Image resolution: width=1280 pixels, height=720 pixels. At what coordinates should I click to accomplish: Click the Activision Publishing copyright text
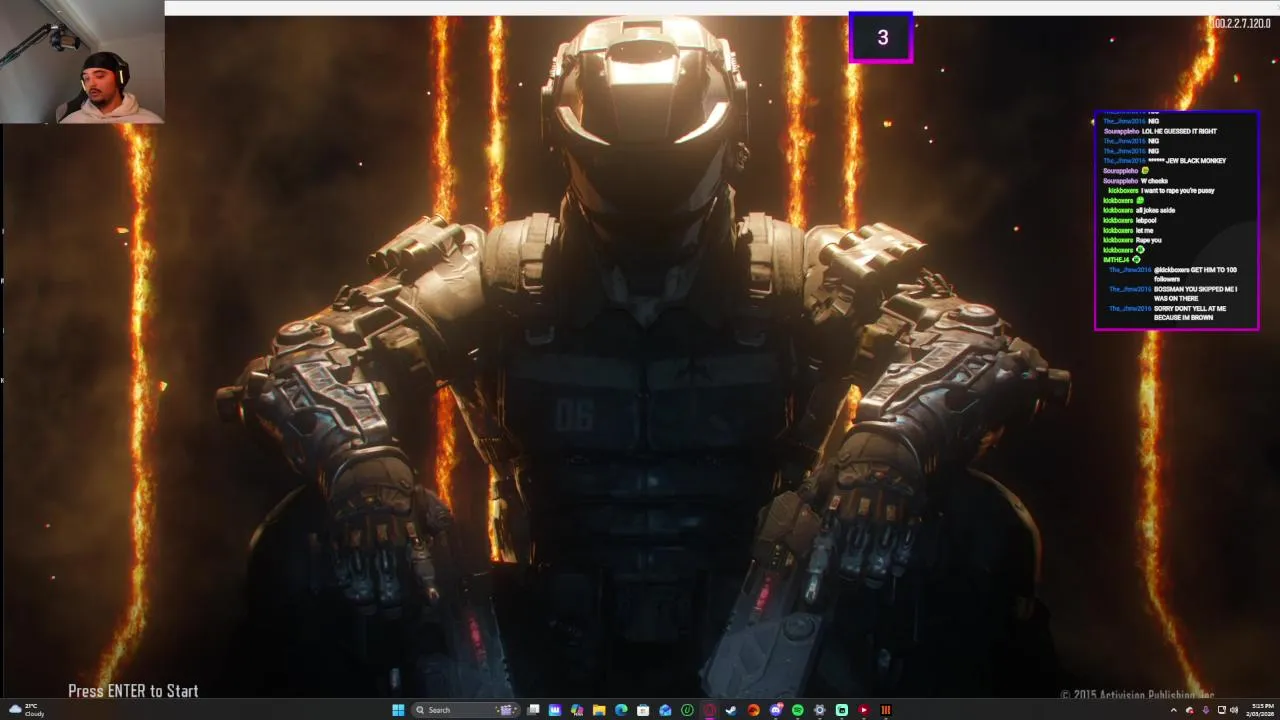1137,694
